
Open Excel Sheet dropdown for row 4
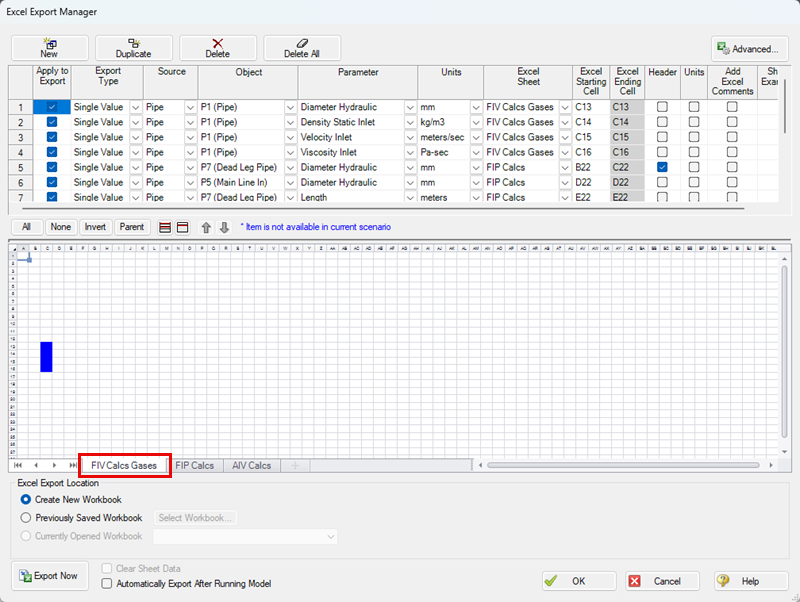562,152
